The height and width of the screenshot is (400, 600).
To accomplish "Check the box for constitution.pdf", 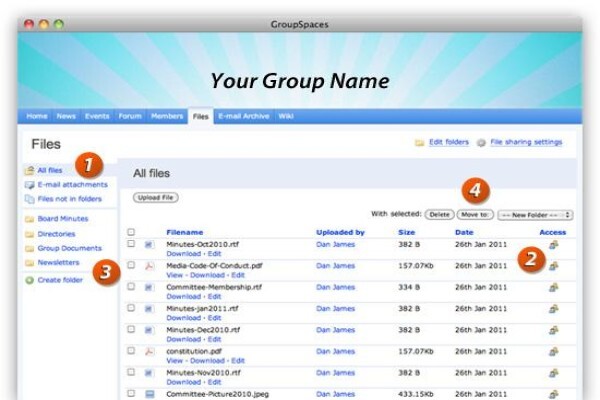I will [131, 351].
